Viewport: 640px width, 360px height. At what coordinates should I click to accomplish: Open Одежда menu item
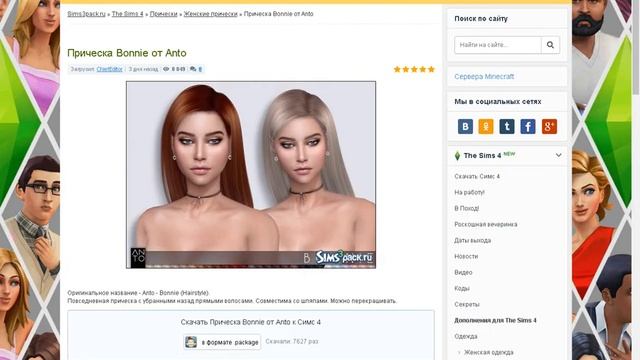(x=466, y=336)
